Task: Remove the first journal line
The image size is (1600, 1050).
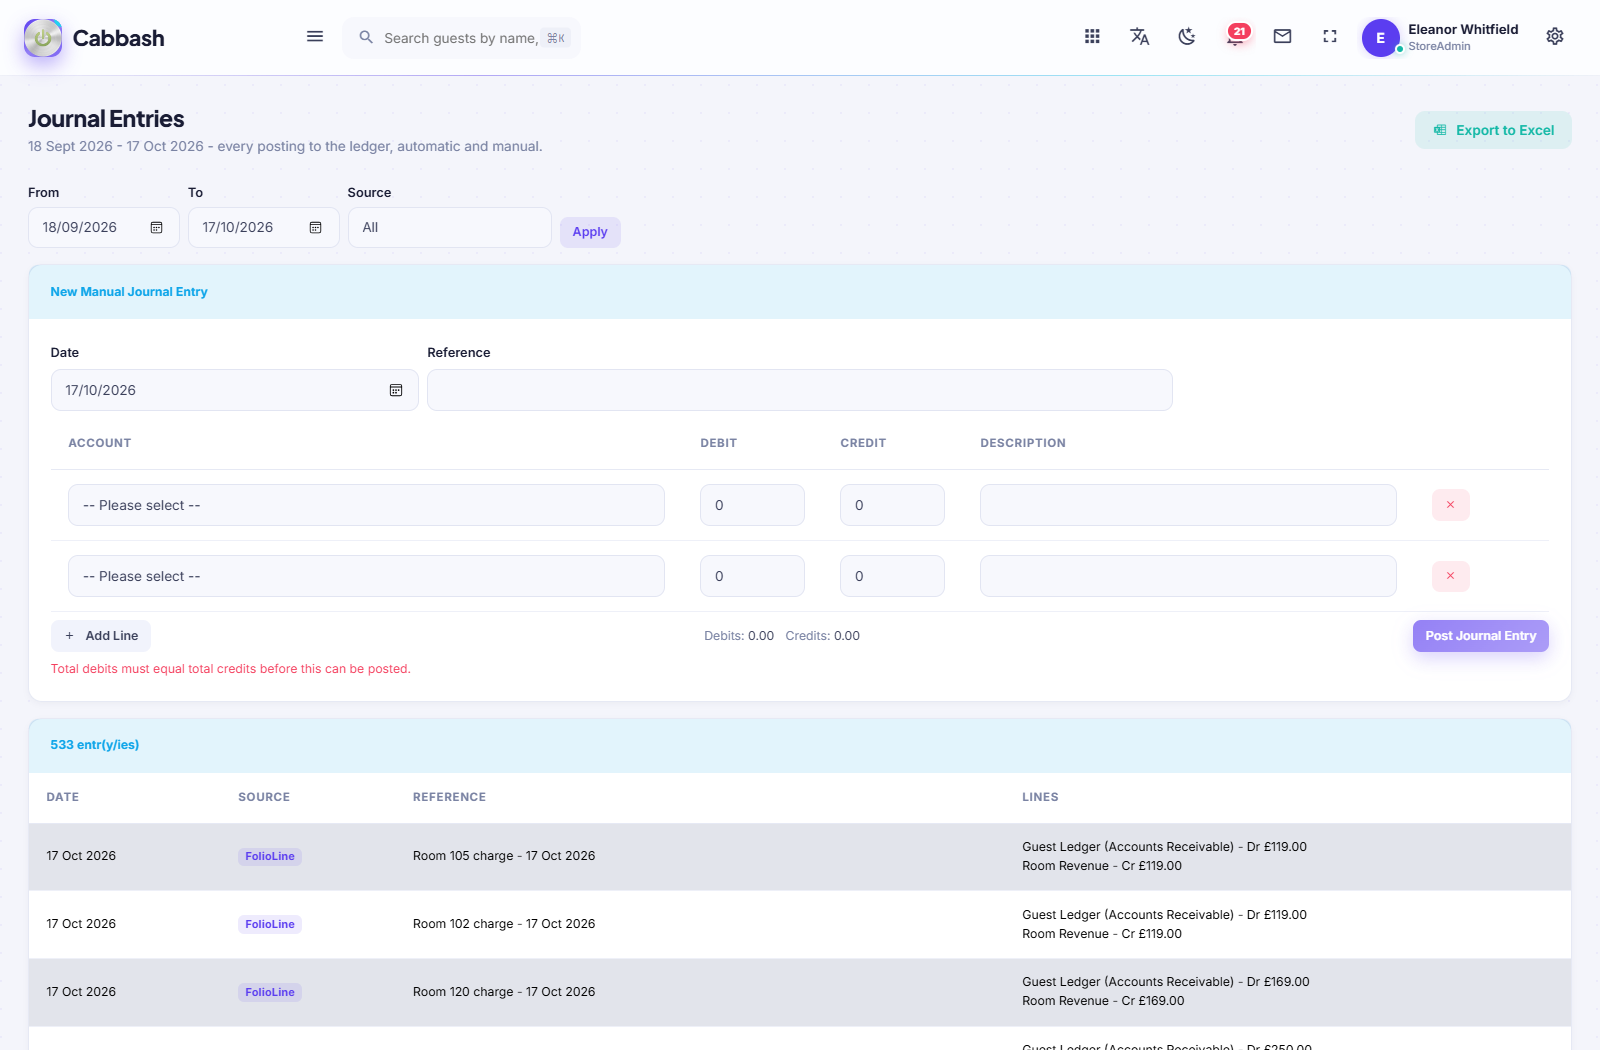Action: coord(1451,505)
